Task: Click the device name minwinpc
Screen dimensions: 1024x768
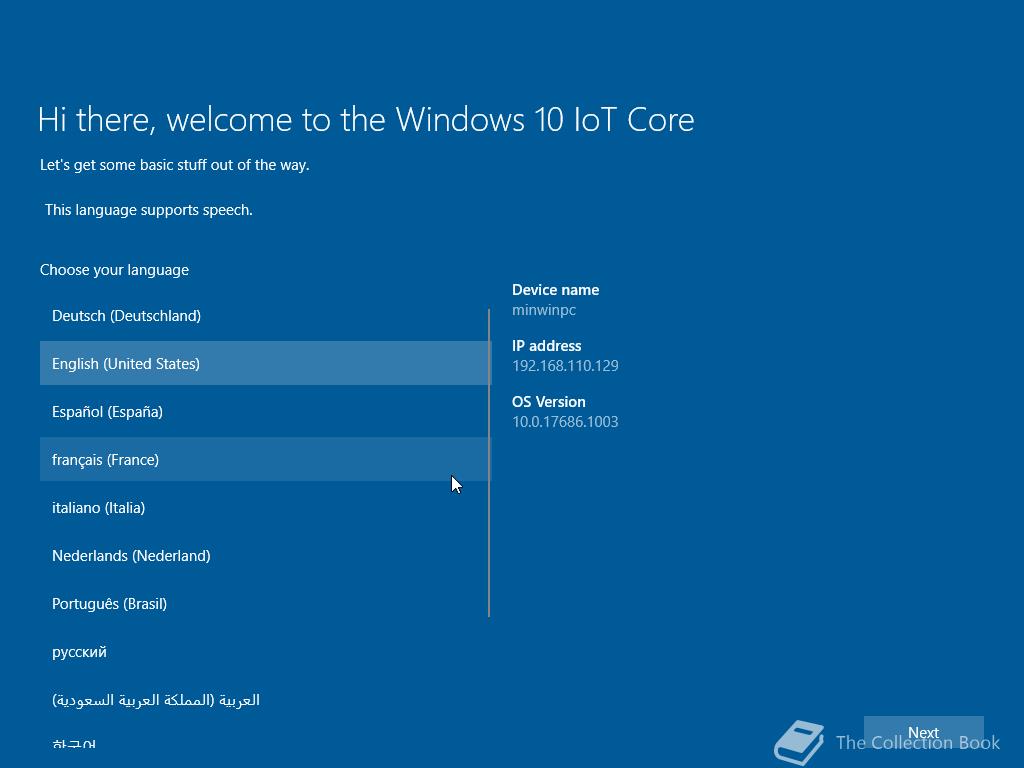Action: tap(543, 310)
